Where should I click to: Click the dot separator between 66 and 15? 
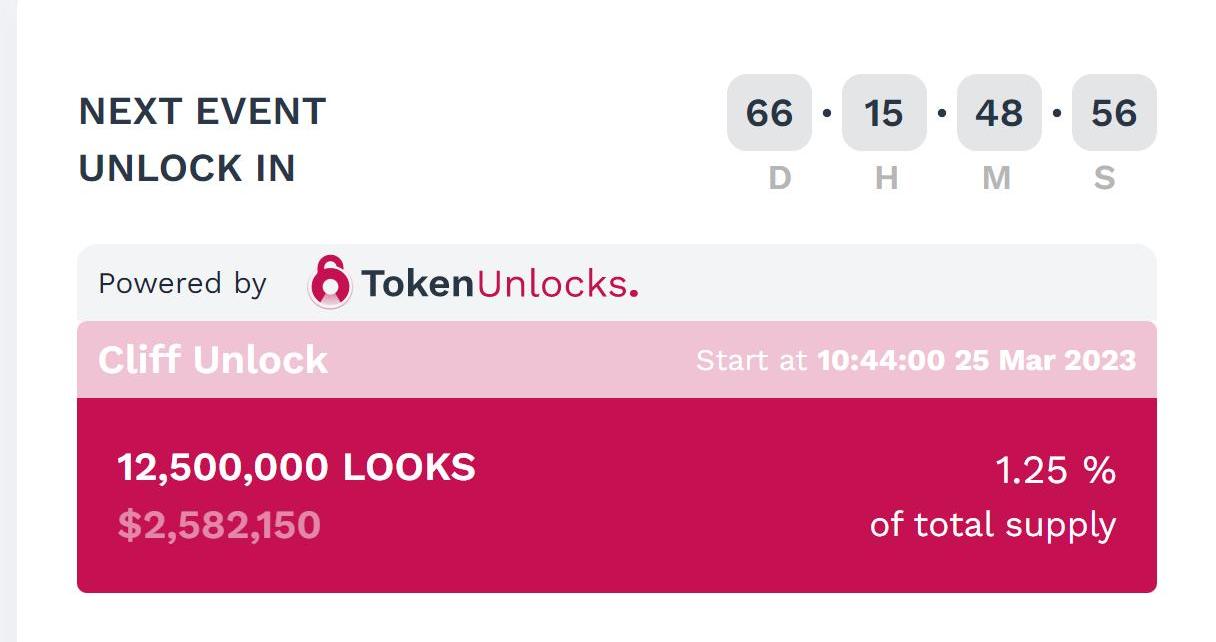click(x=827, y=113)
